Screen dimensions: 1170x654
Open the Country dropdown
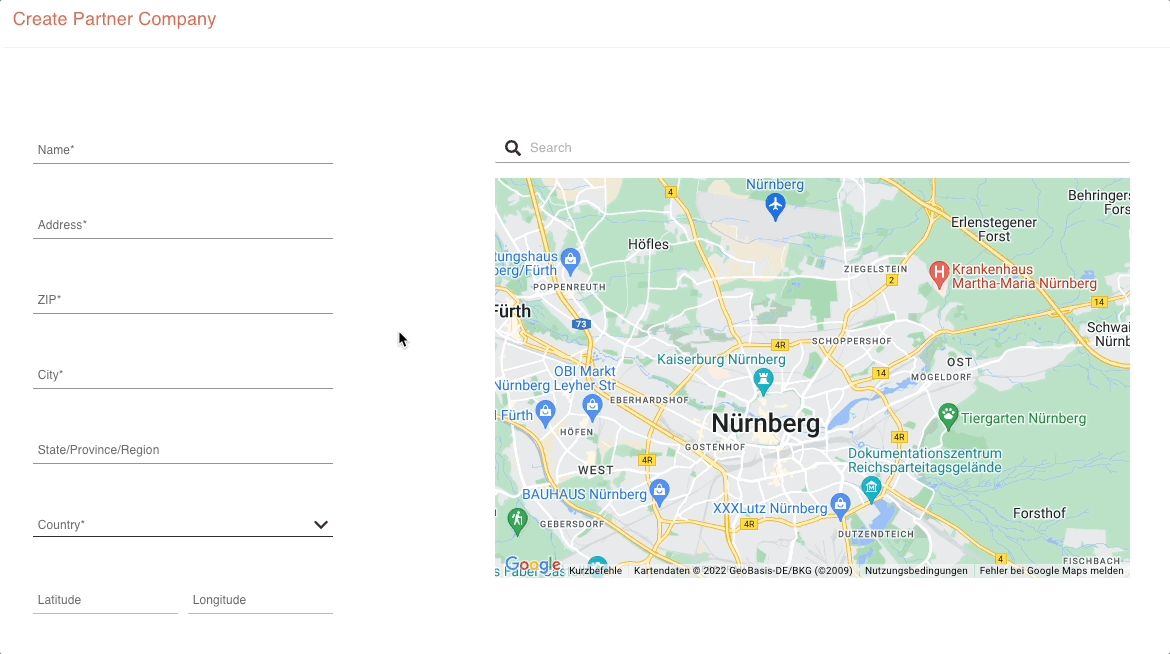[183, 525]
